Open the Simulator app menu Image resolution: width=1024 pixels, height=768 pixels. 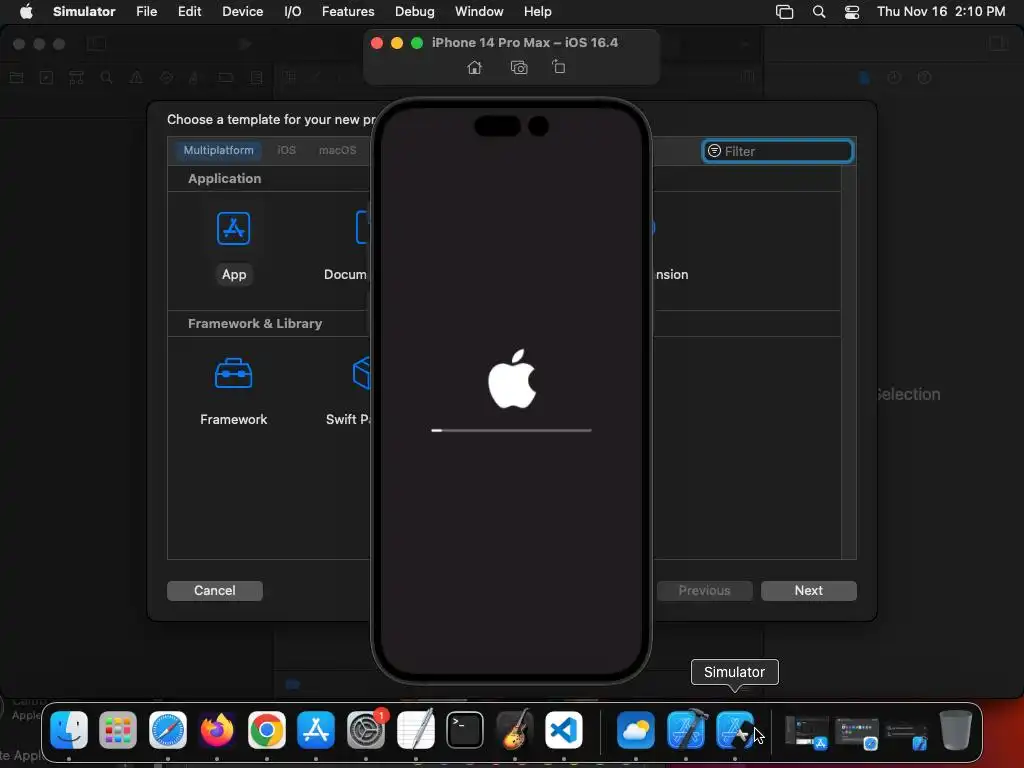click(84, 12)
